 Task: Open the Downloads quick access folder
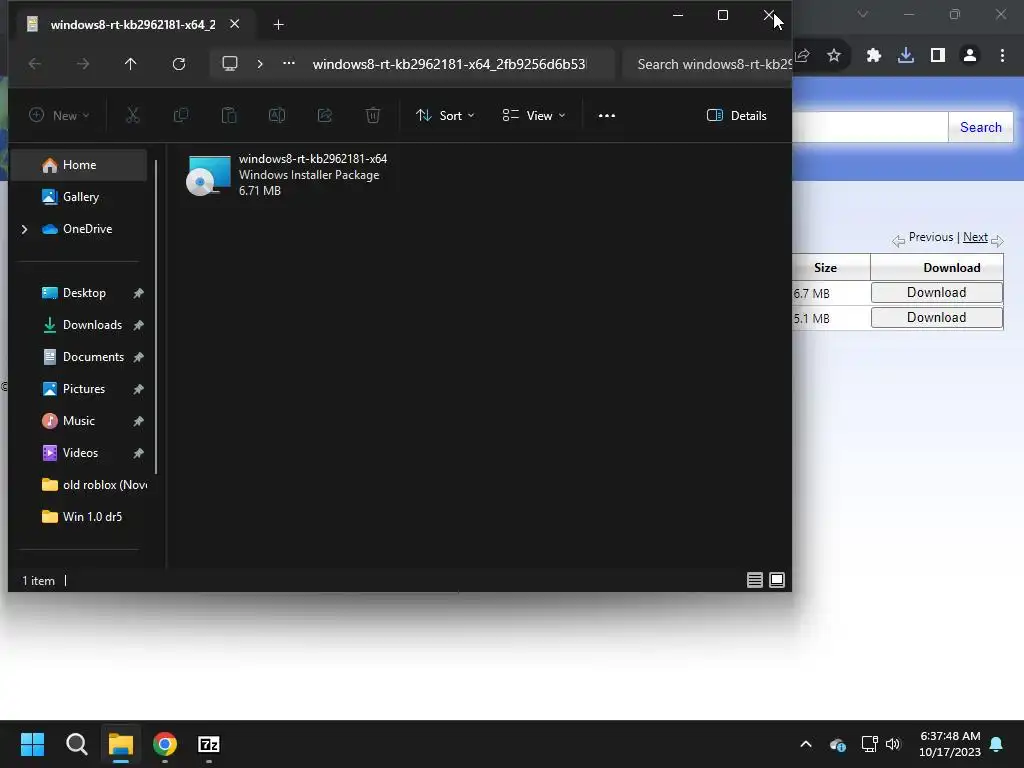coord(92,325)
